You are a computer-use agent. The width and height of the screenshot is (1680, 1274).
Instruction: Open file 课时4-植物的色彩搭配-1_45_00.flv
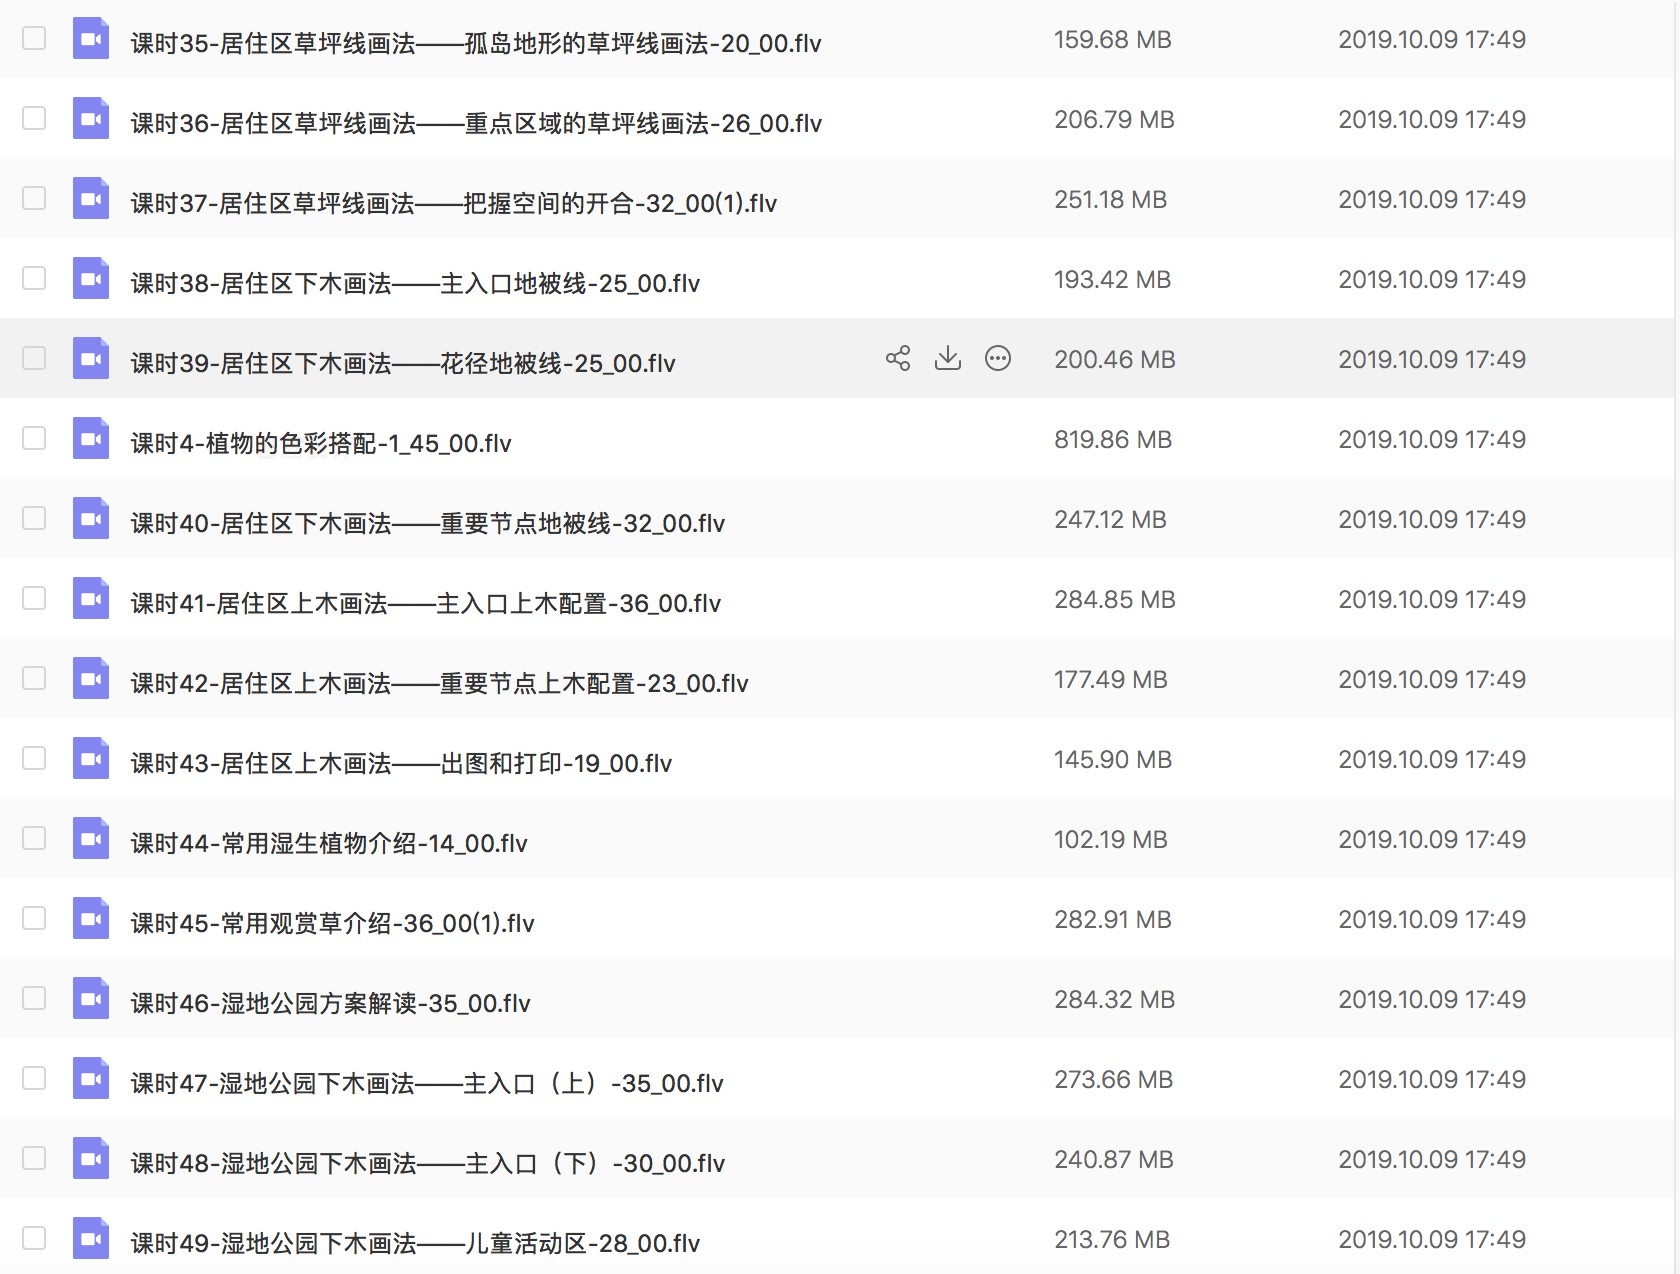[321, 443]
